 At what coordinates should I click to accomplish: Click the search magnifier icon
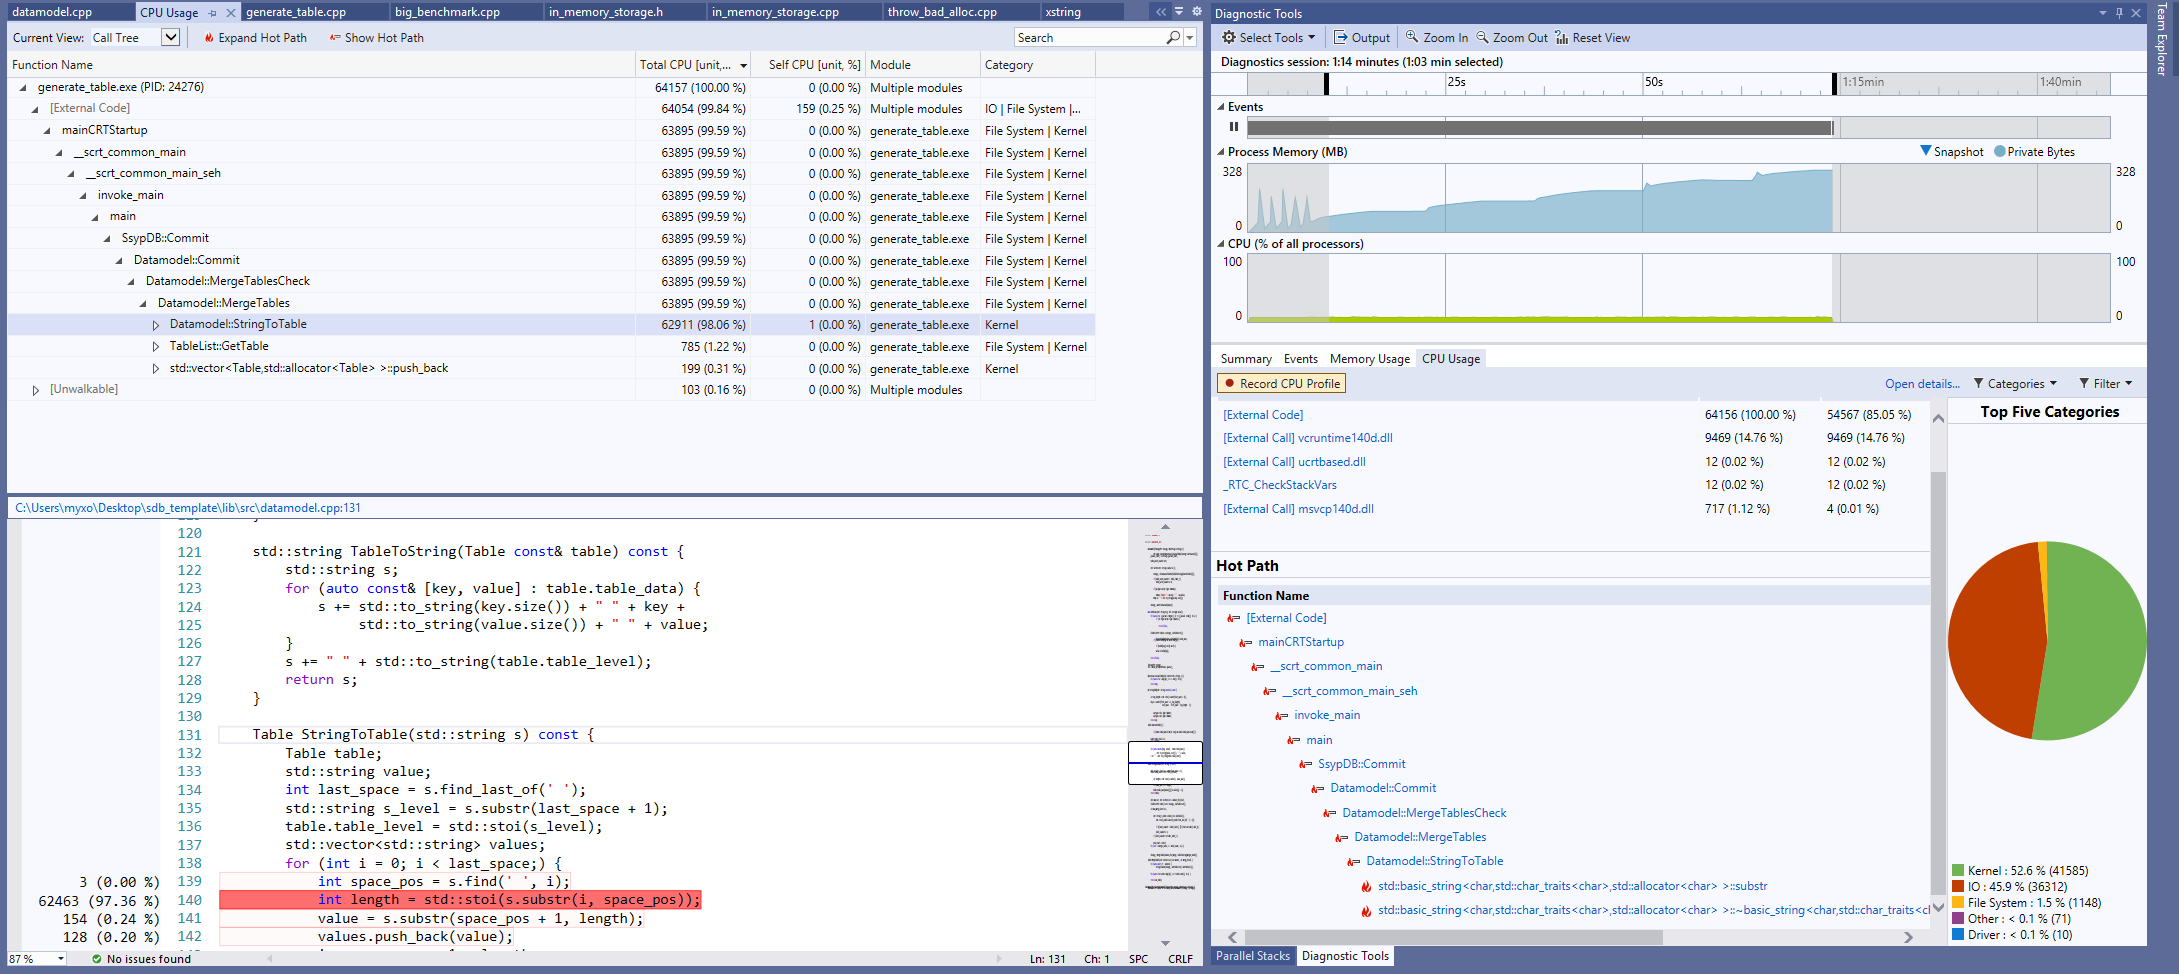pos(1174,38)
